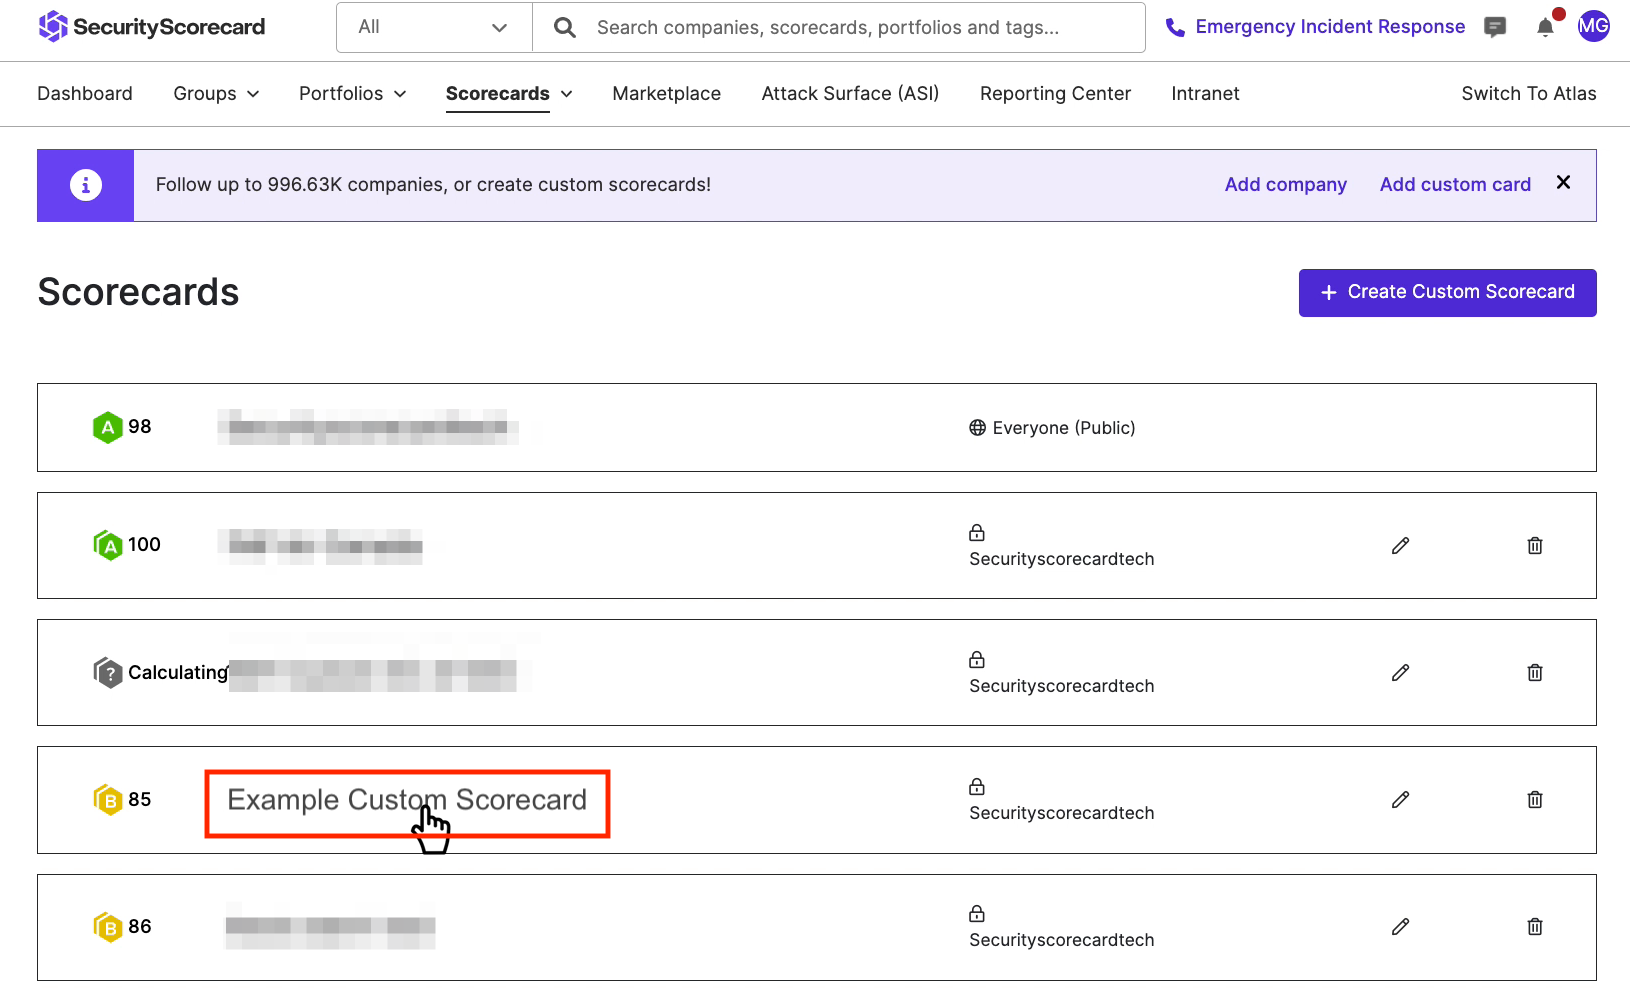1630x998 pixels.
Task: Click the lock icon in the 86 row
Action: point(977,913)
